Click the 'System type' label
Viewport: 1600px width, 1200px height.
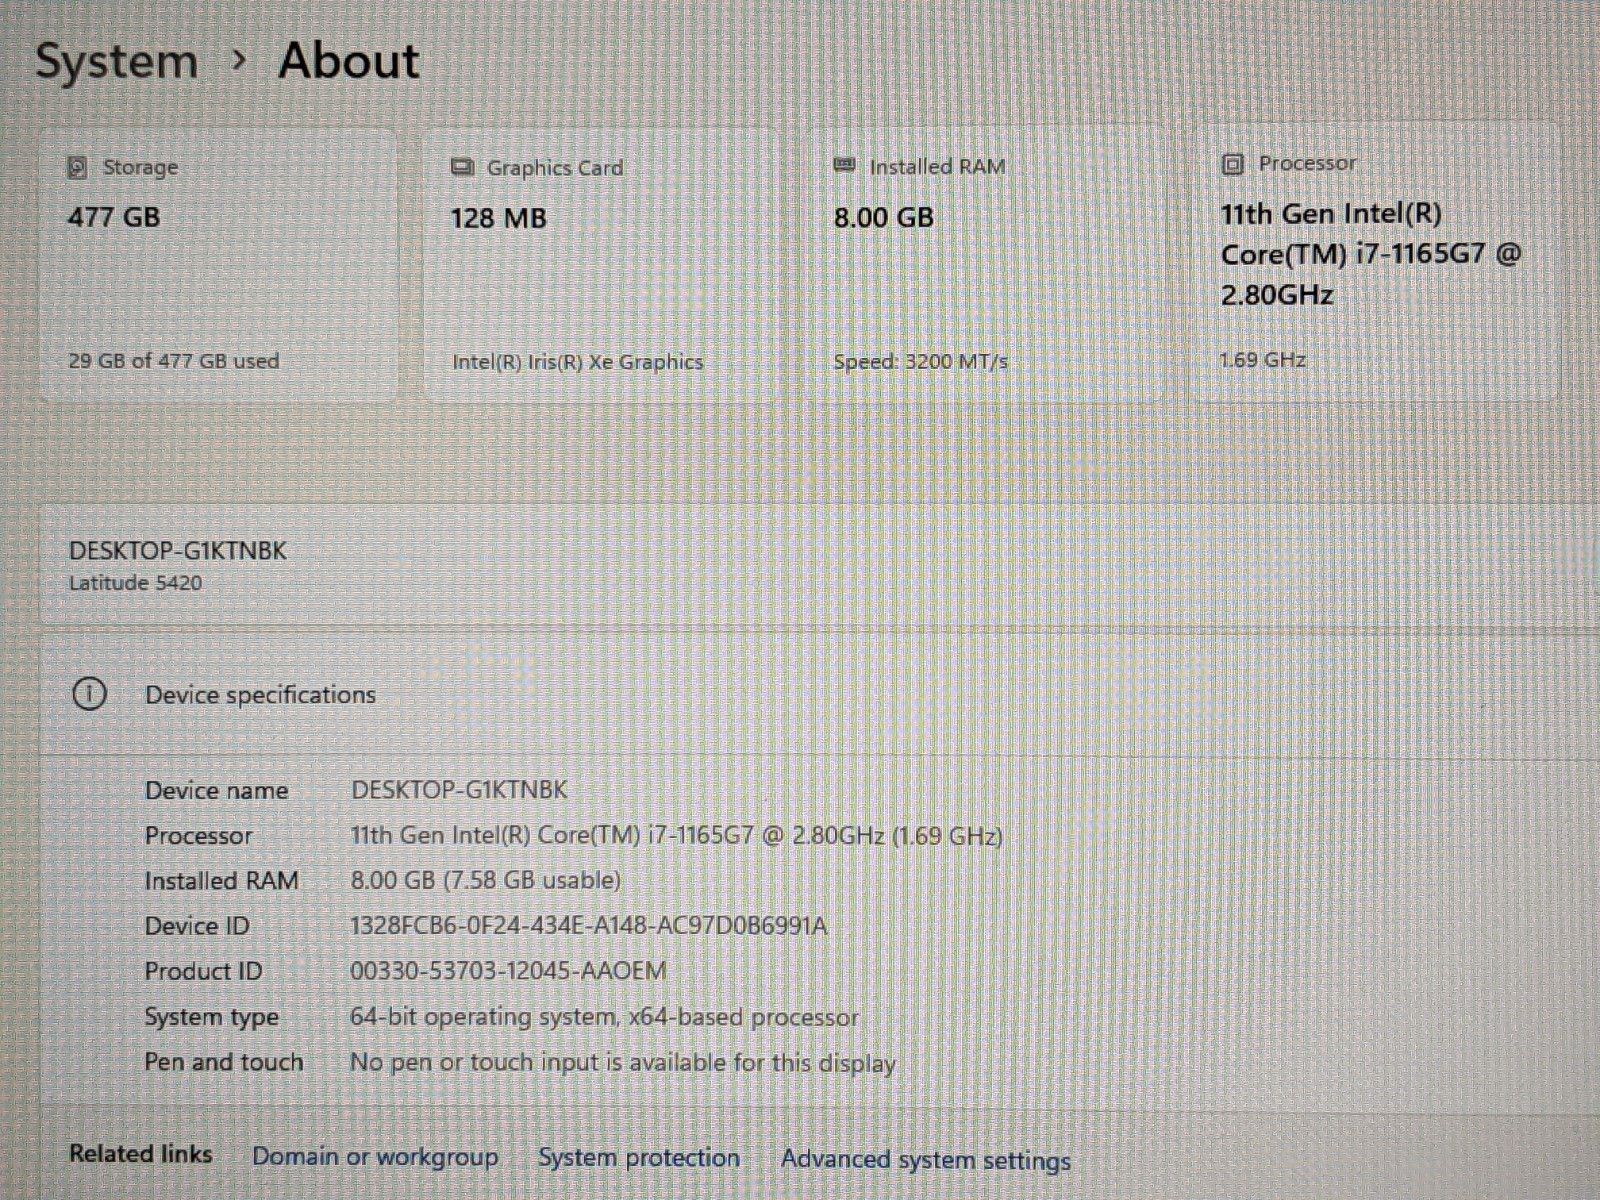[212, 1017]
